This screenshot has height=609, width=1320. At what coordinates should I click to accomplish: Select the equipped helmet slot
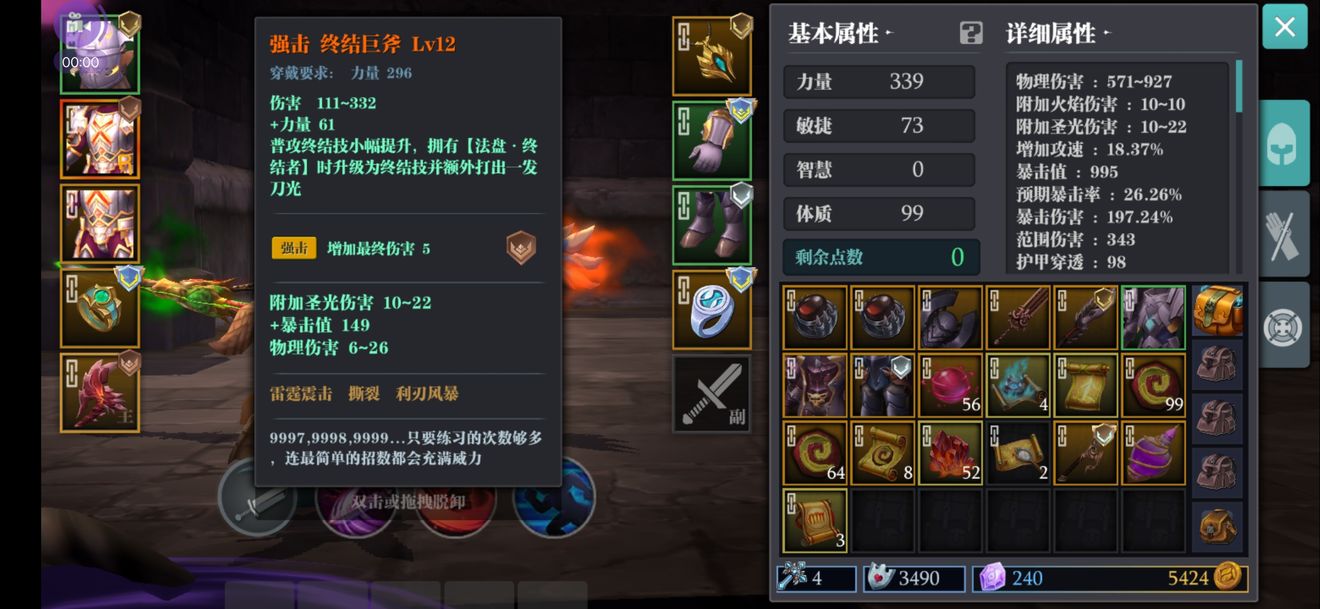100,54
